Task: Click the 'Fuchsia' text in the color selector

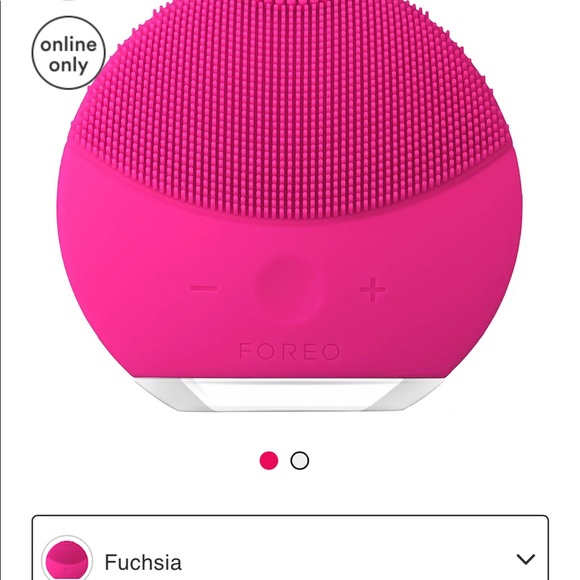Action: (x=143, y=562)
